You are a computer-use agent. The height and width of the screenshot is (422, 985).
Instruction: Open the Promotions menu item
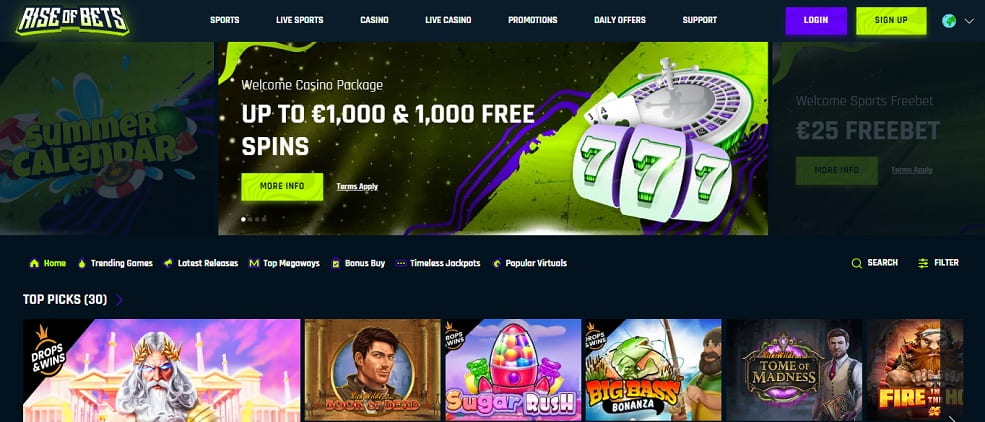[x=532, y=20]
